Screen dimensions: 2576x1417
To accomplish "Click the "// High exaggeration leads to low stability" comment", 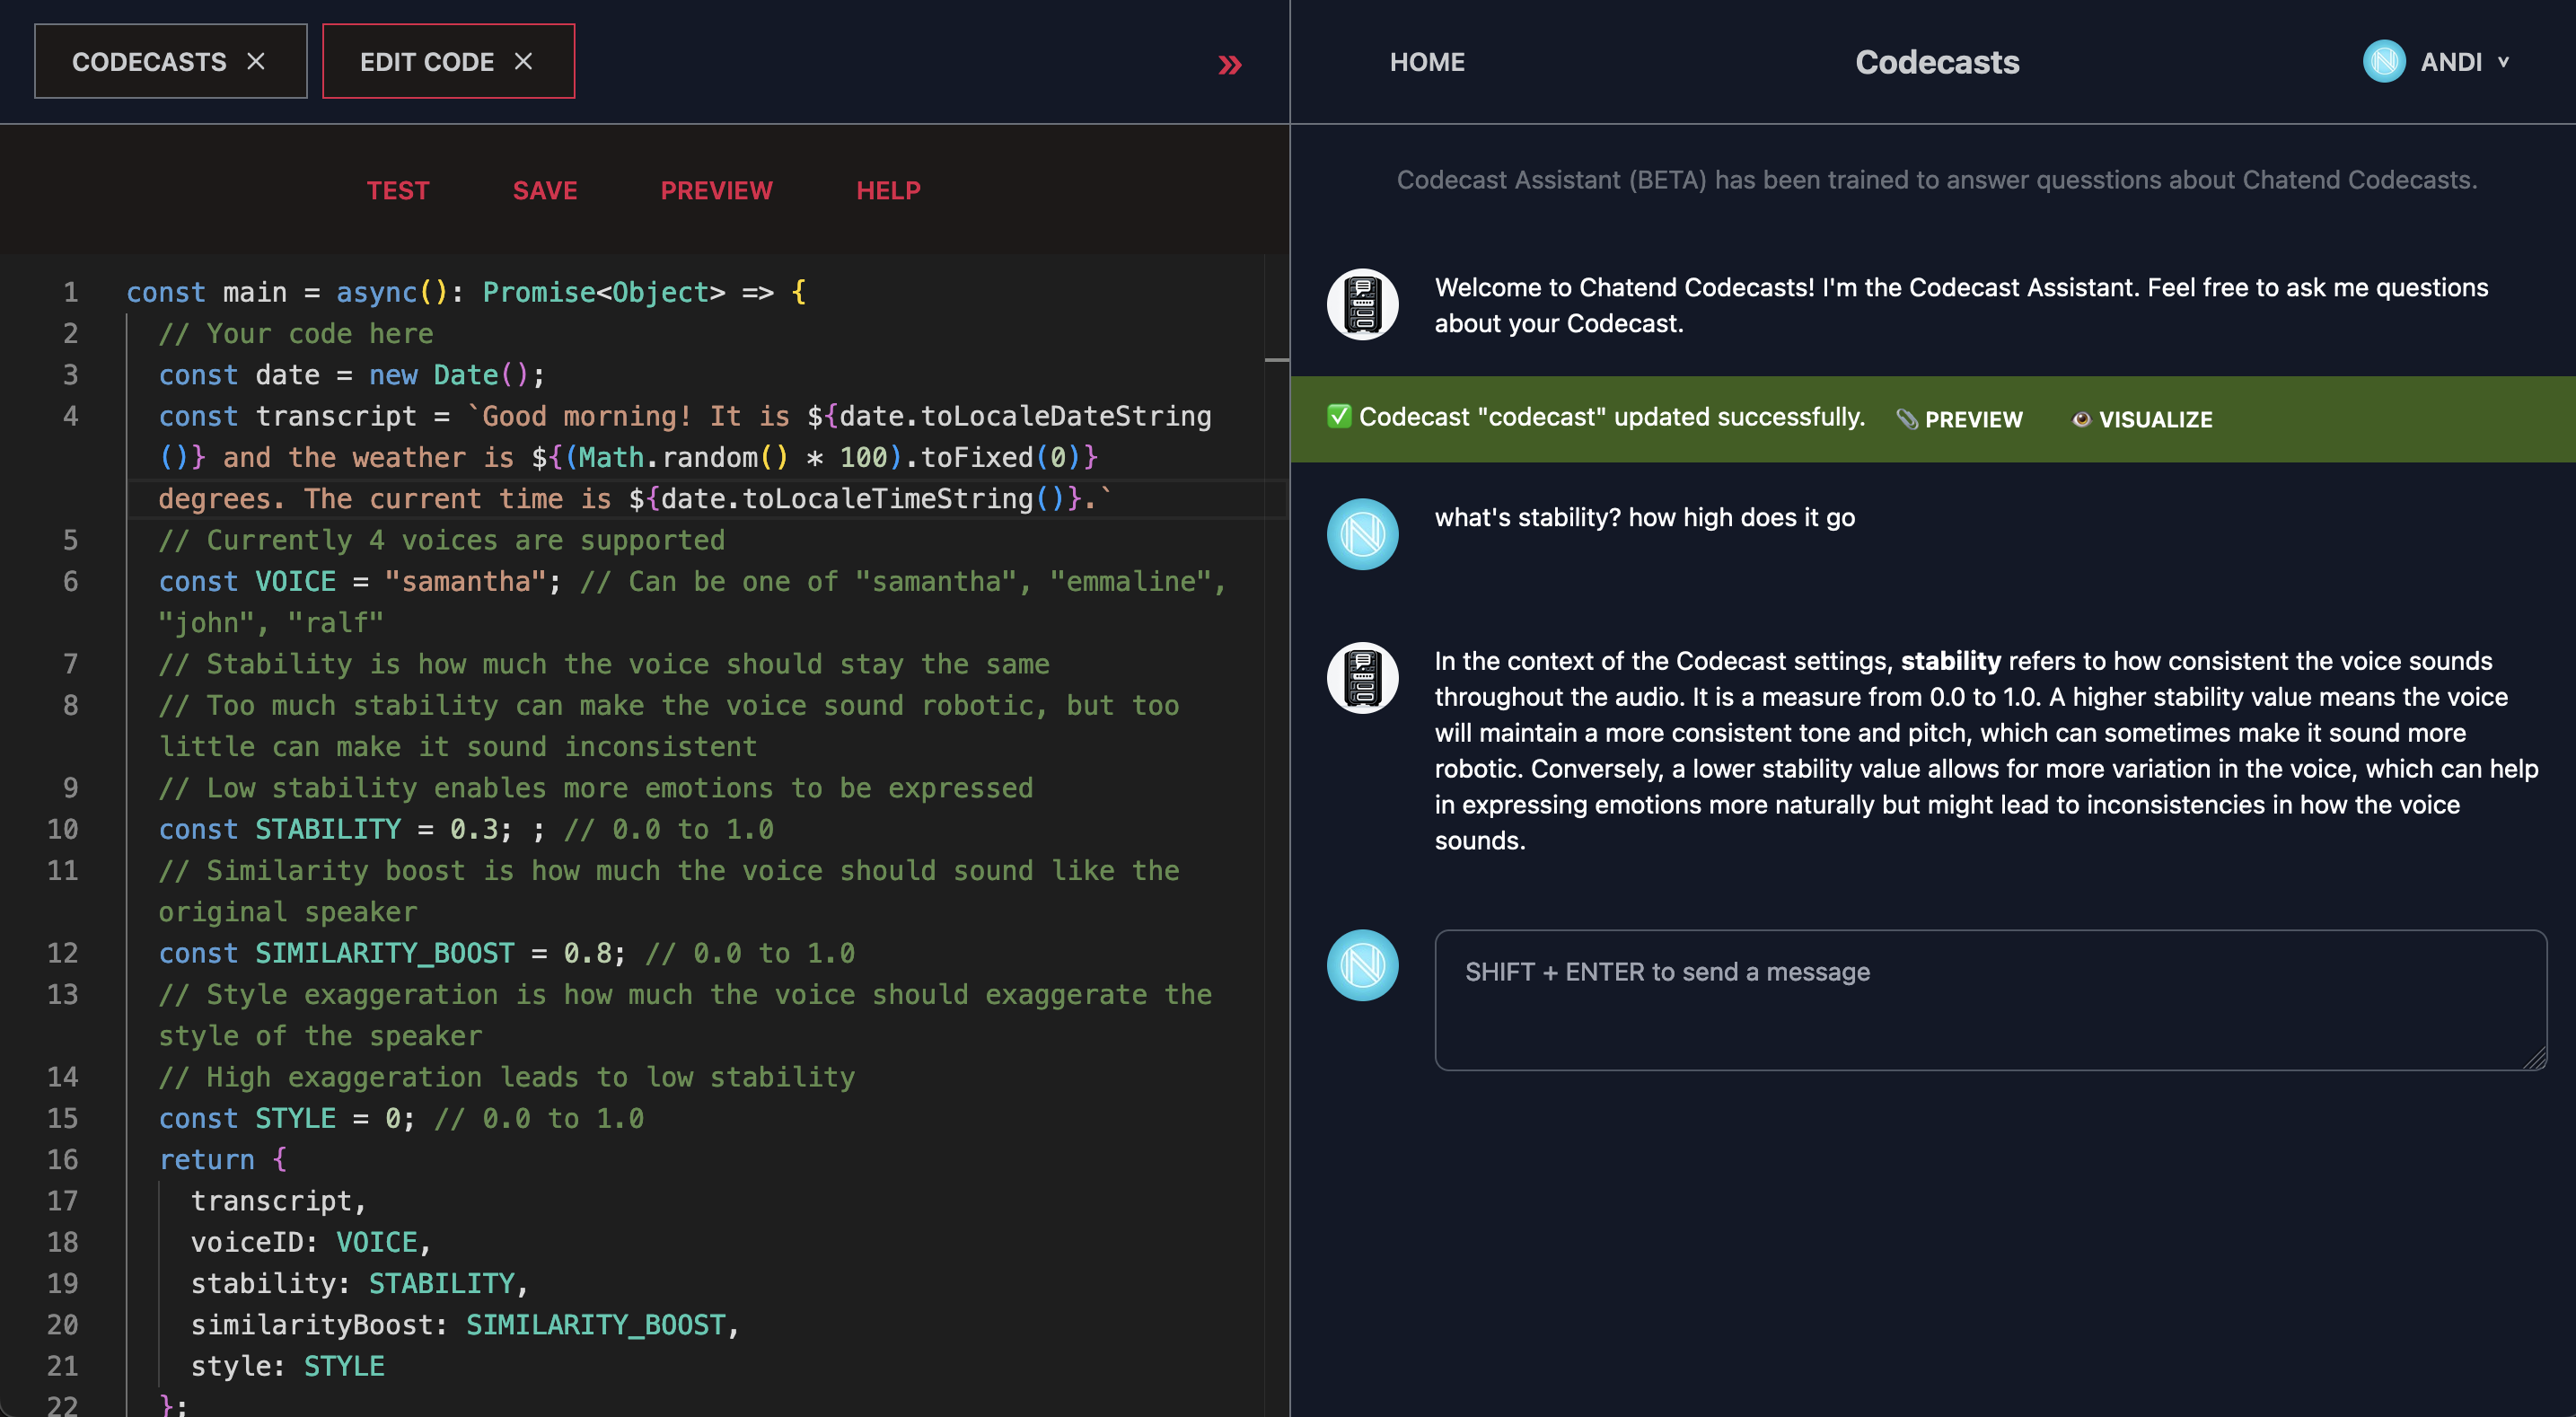I will click(507, 1077).
